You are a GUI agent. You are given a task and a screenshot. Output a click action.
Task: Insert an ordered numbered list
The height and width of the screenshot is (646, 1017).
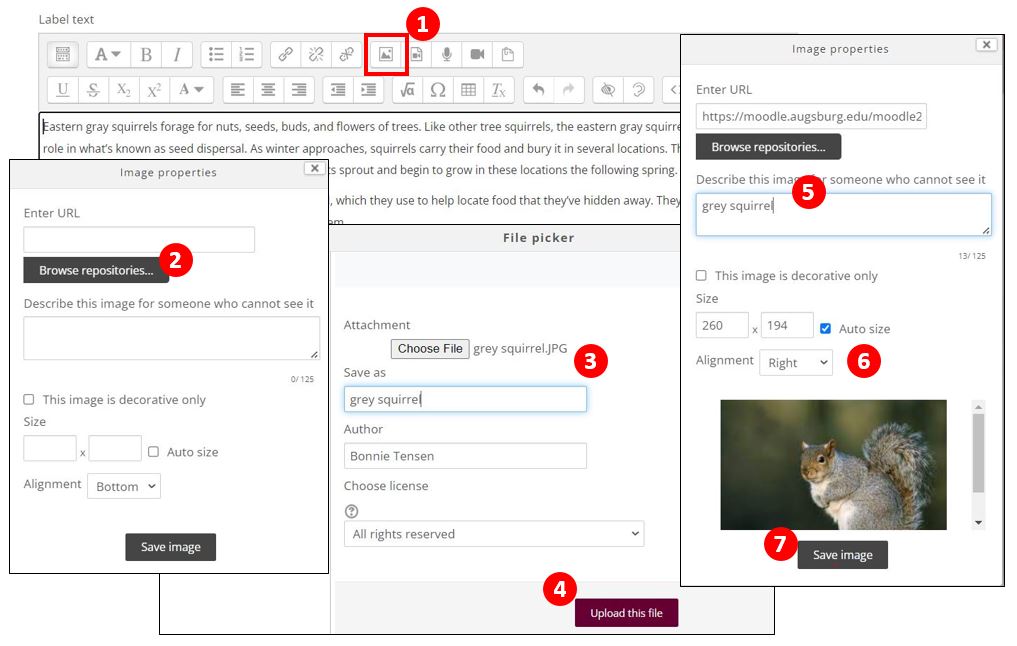(x=246, y=54)
